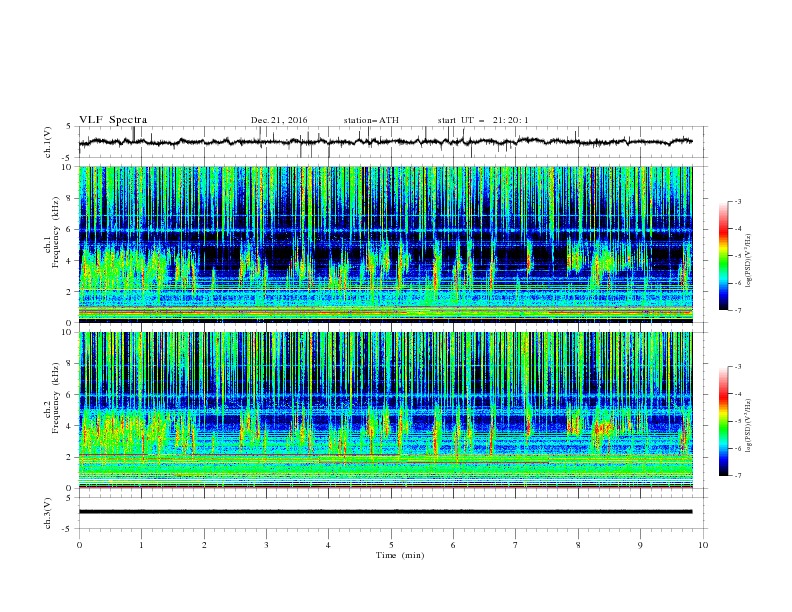792x612 pixels.
Task: Select the ch.1 color bar "log(PSD)(V²/Hz)" label
Action: pyautogui.click(x=748, y=261)
